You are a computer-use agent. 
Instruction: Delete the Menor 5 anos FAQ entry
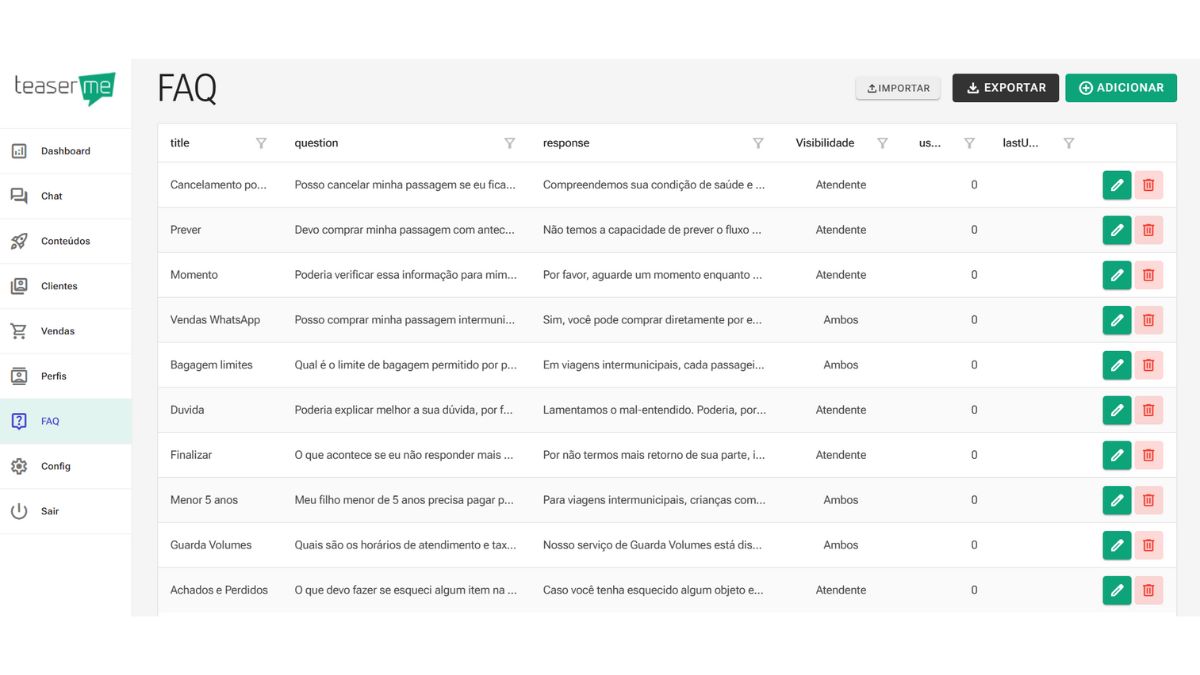(x=1149, y=500)
